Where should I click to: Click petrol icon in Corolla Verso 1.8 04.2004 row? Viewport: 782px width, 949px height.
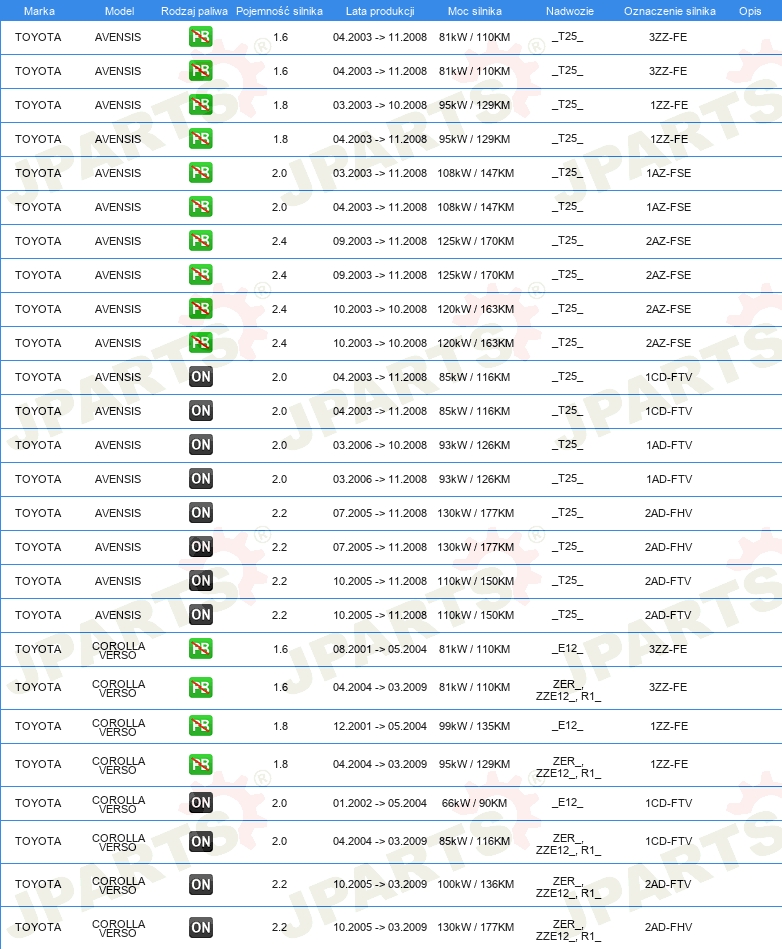(200, 764)
